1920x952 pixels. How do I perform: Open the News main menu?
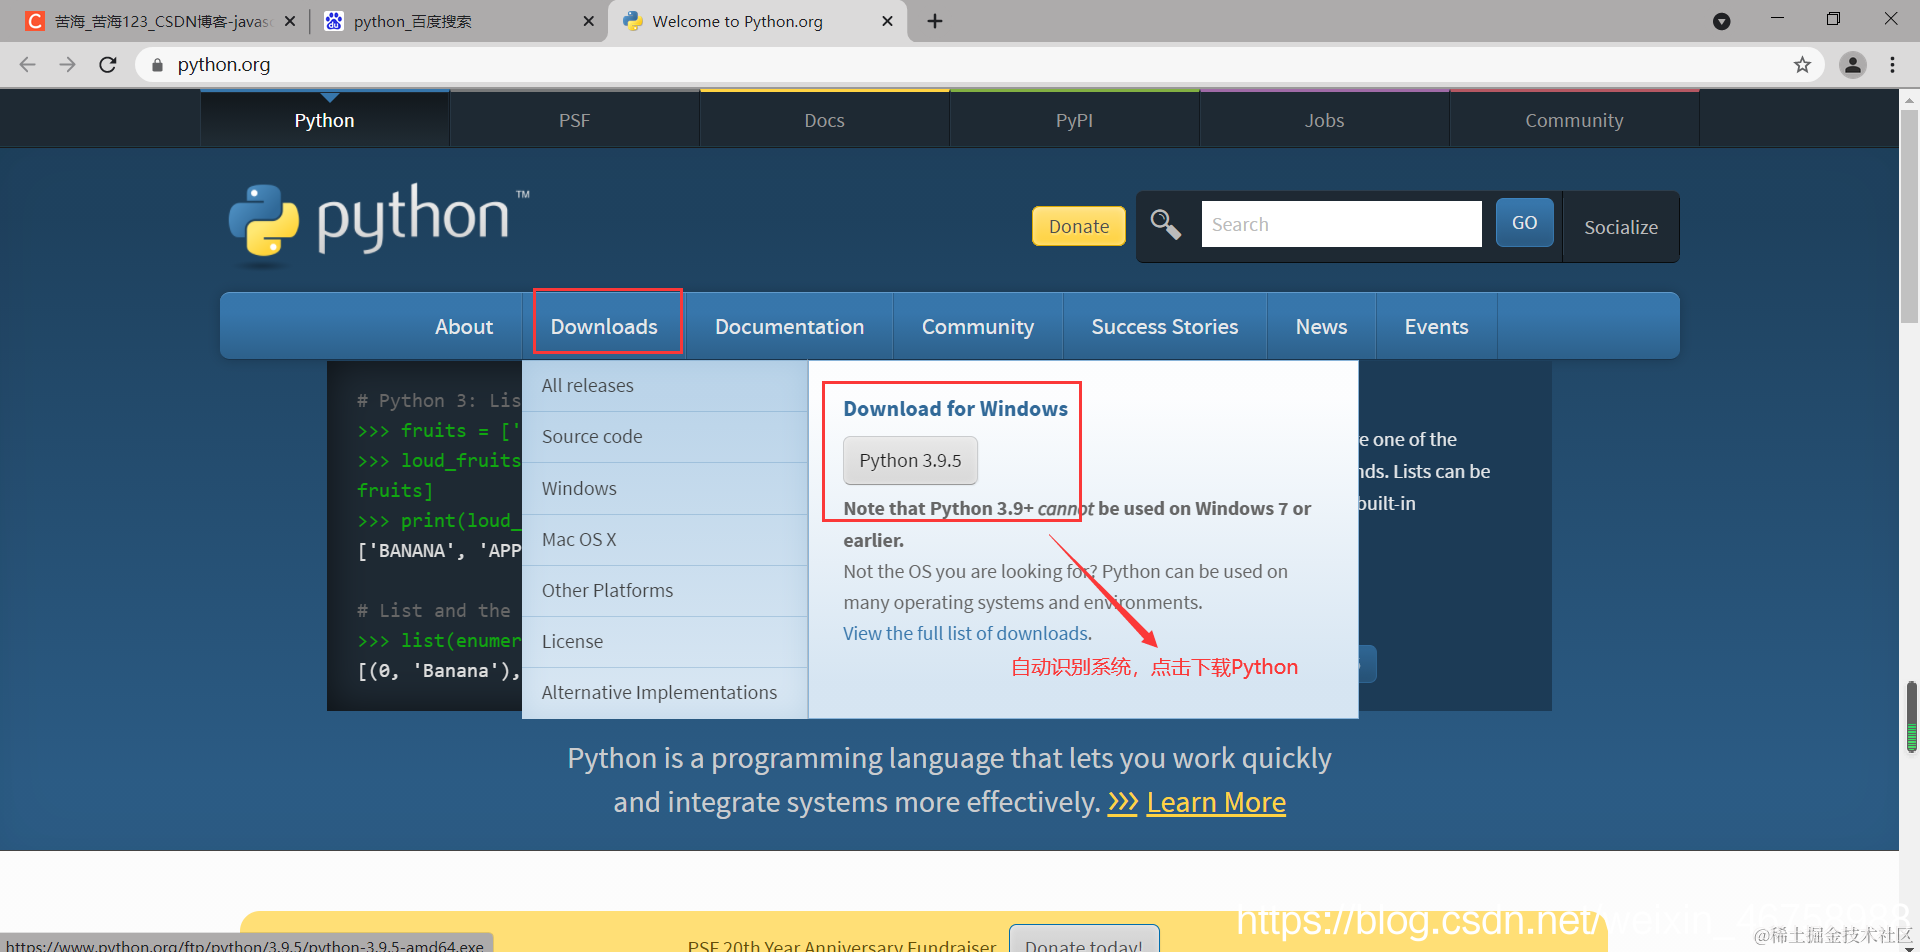1321,327
